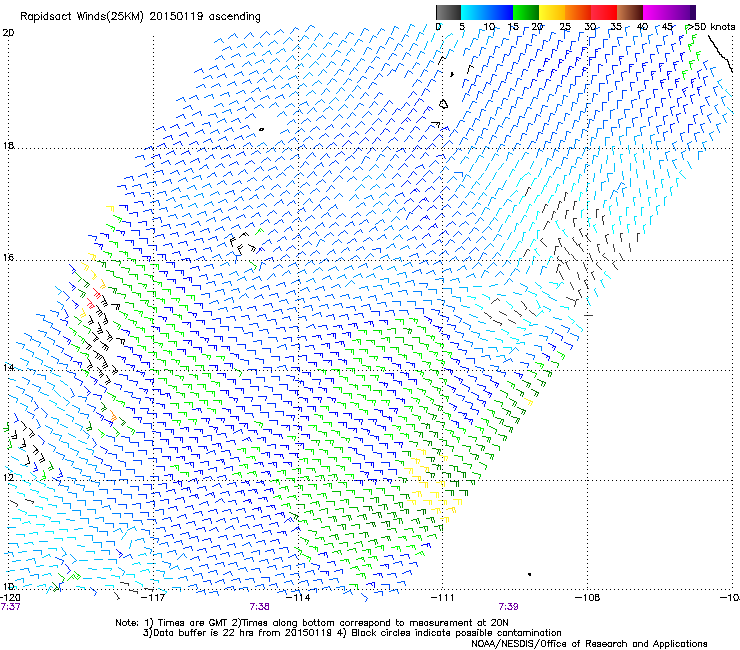
Task: Click the red wind barbs near 15.5N -118
Action: [x=94, y=297]
